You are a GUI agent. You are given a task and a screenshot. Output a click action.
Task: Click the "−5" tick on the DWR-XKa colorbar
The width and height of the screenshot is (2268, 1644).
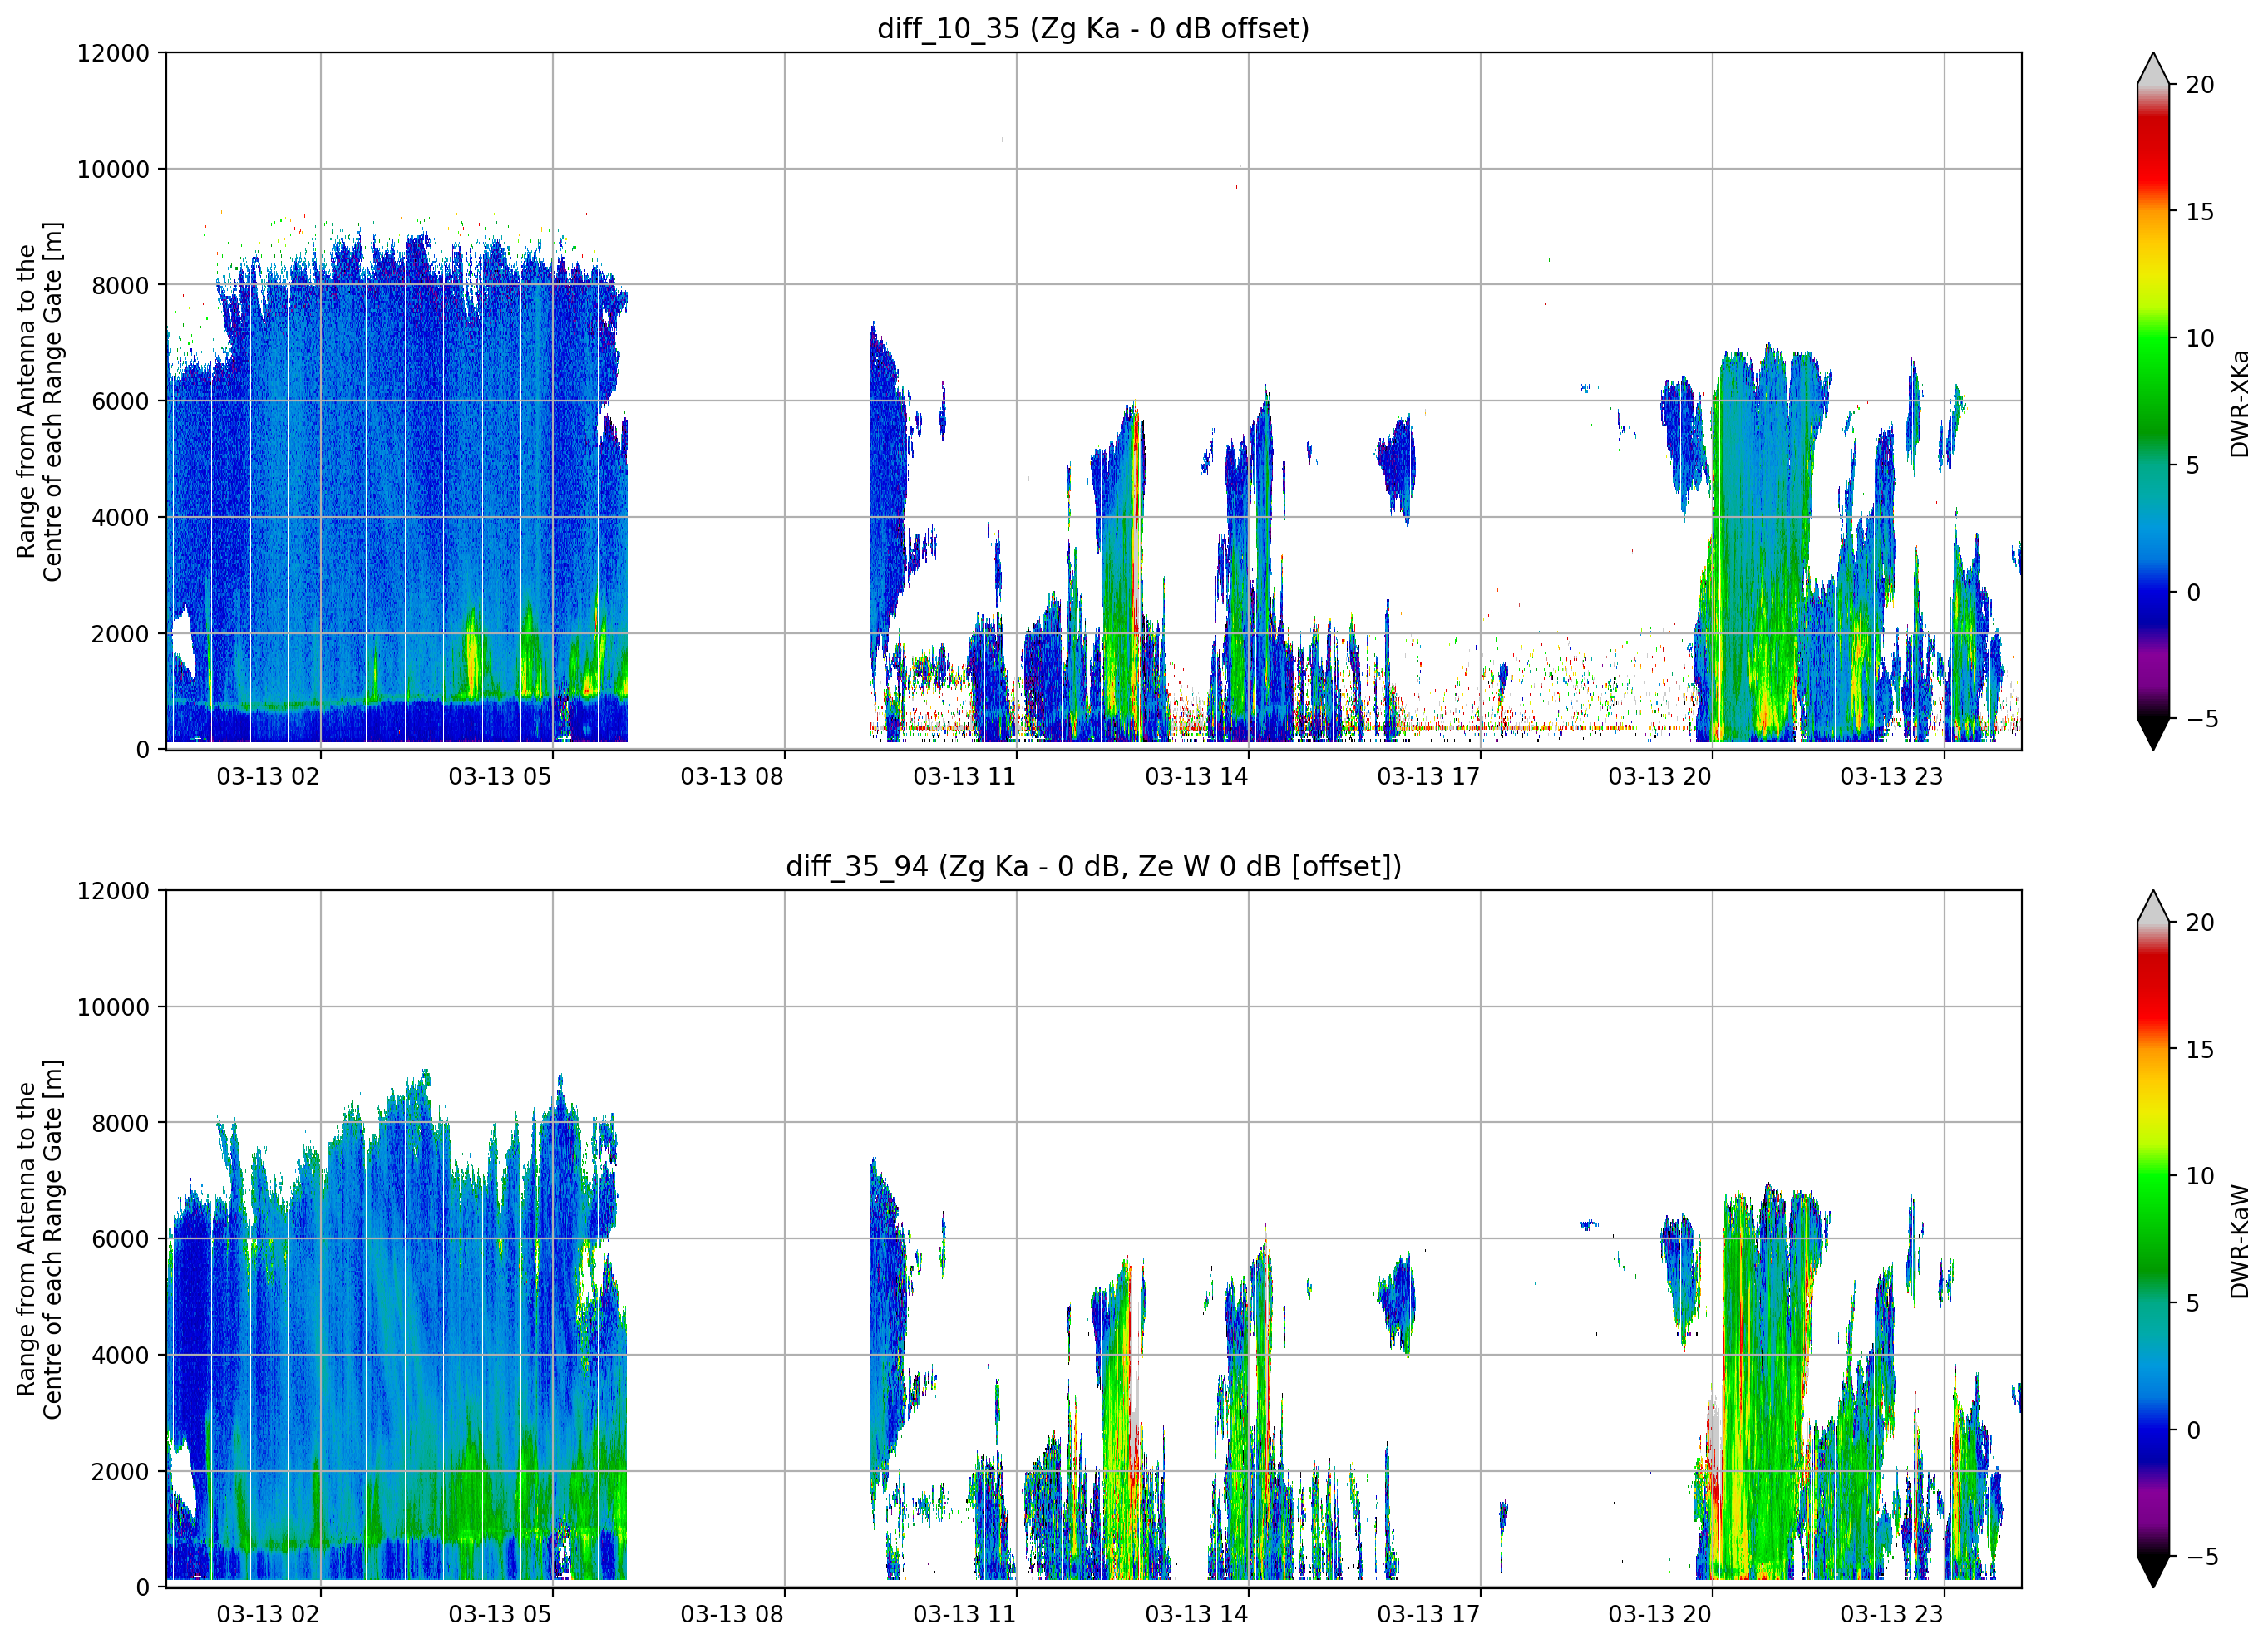tap(2200, 719)
